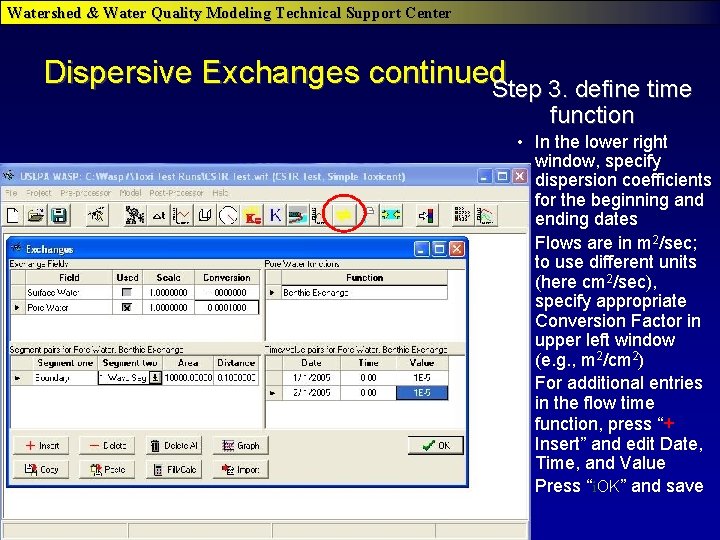
Task: Click the Time cell in the 2/1/2005 row
Action: tap(368, 393)
